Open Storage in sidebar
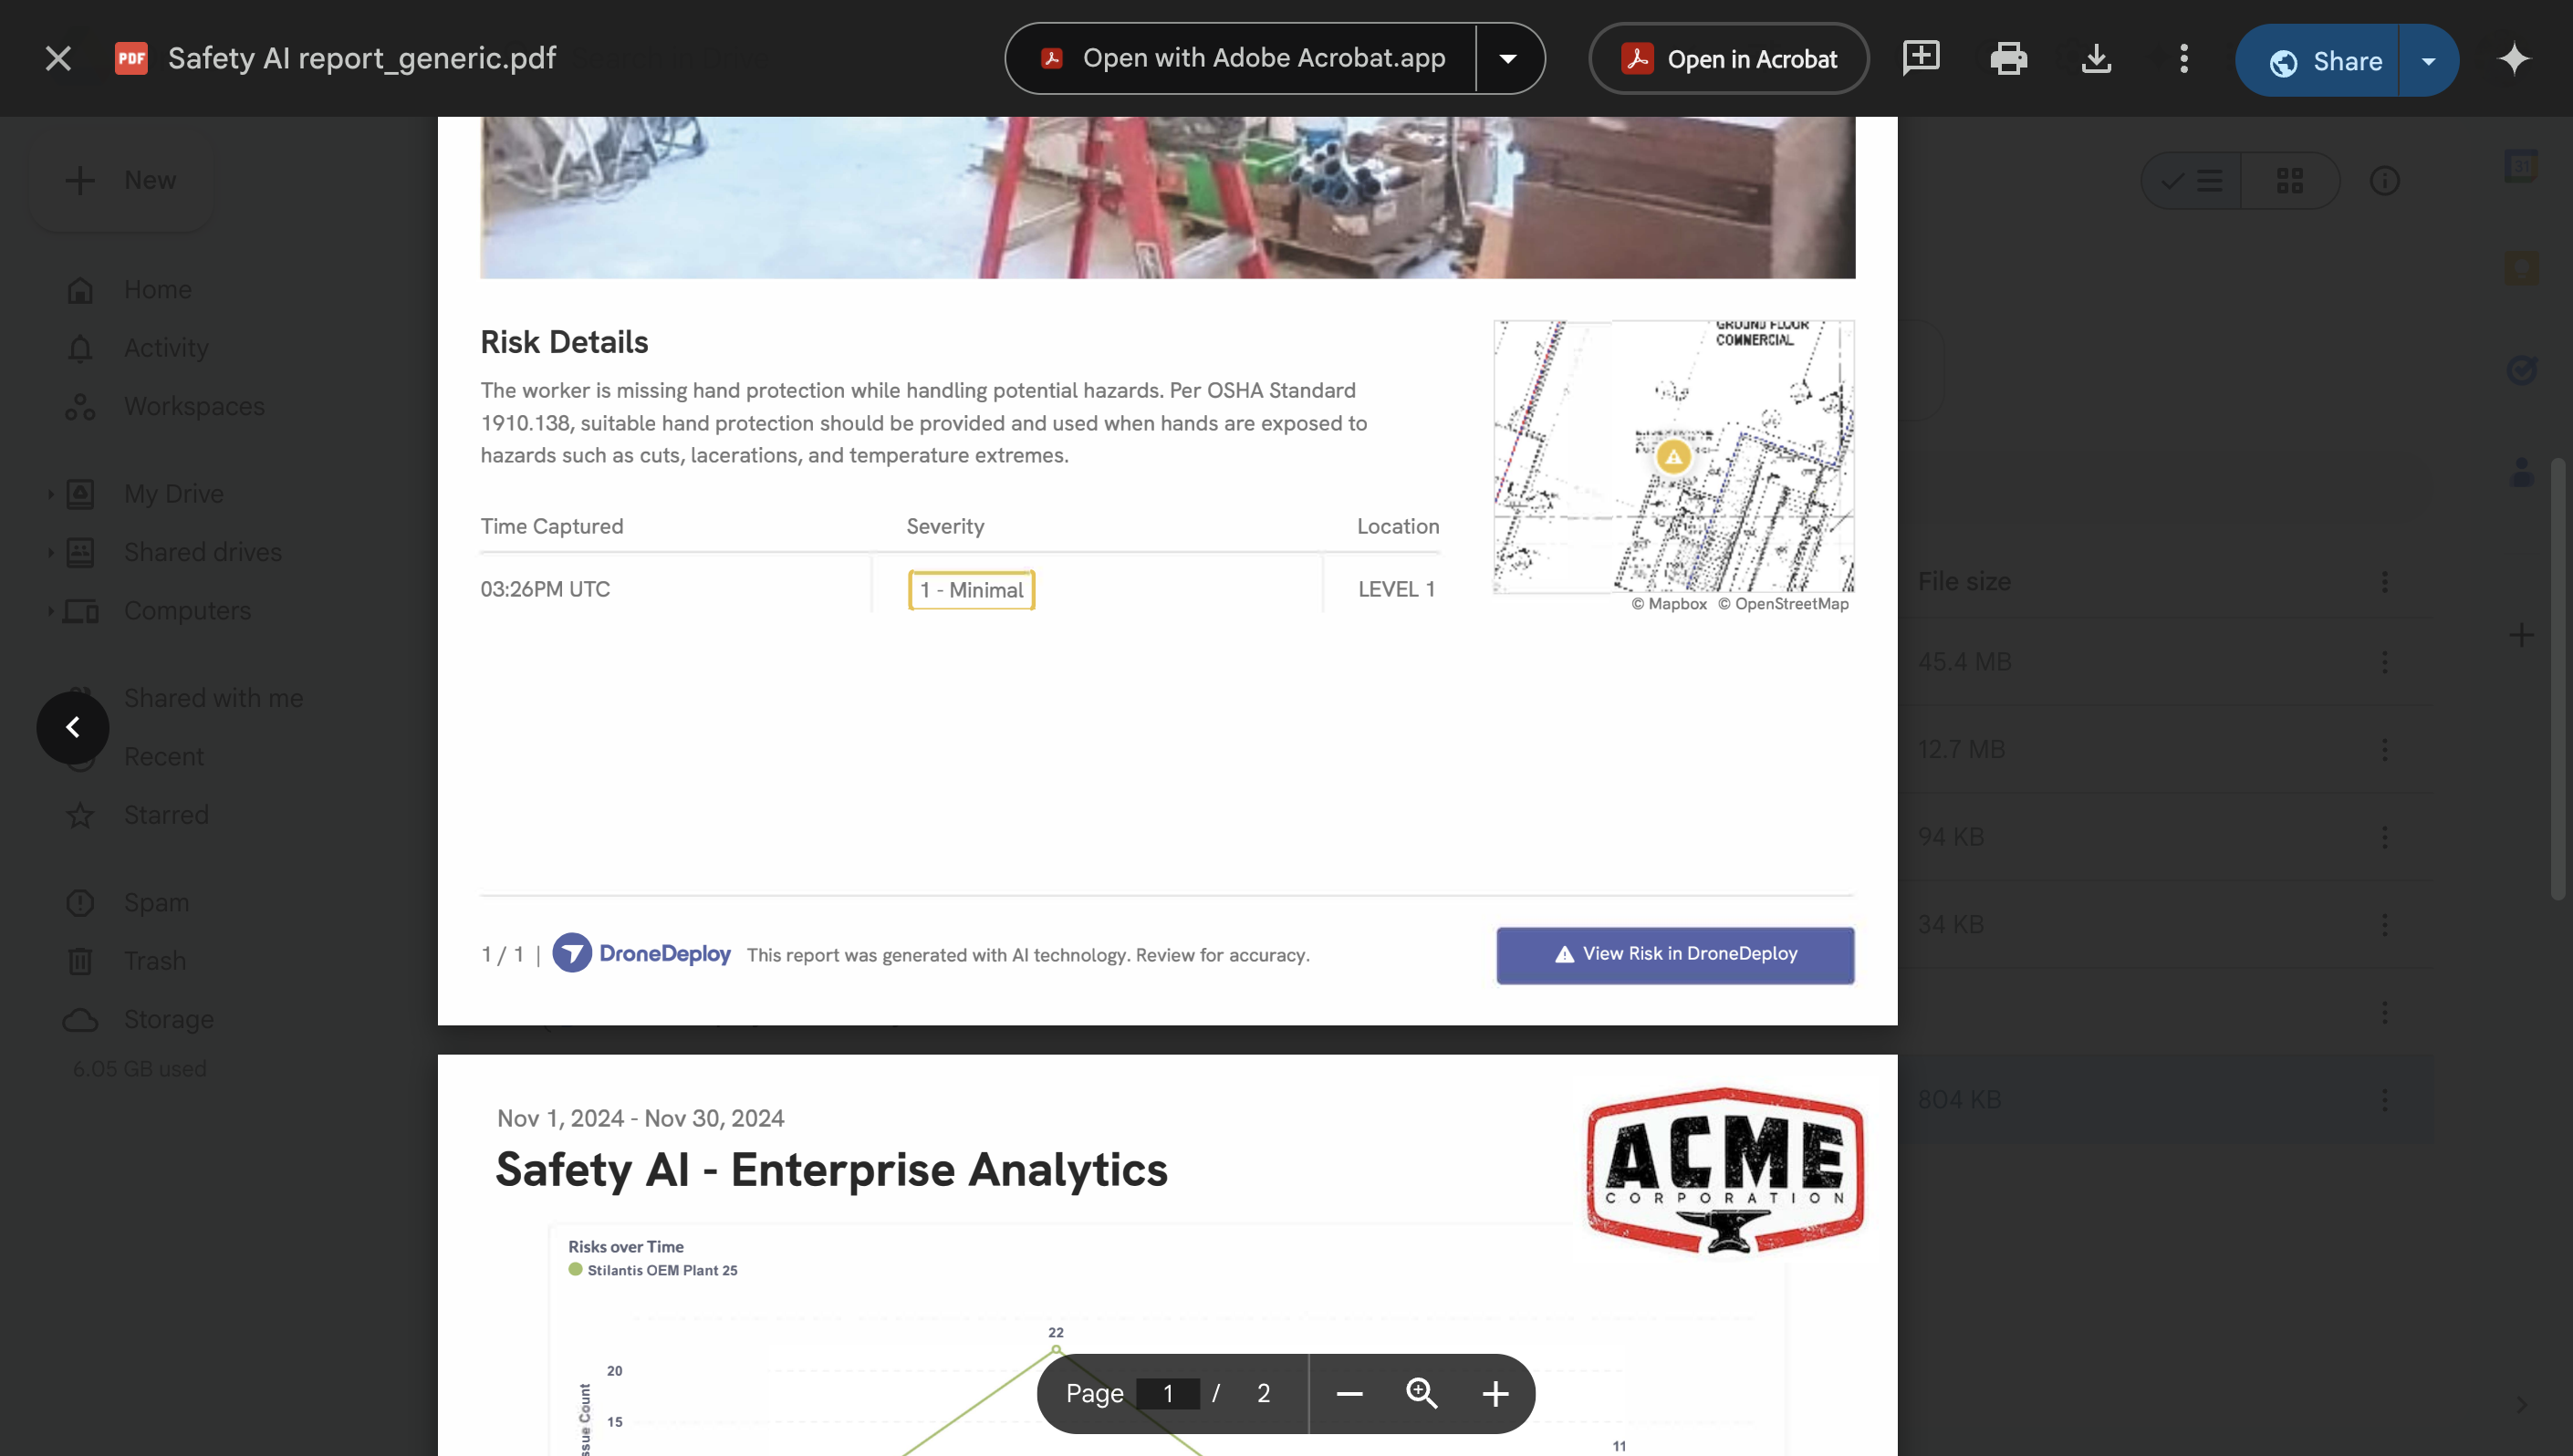This screenshot has width=2573, height=1456. [x=168, y=1020]
